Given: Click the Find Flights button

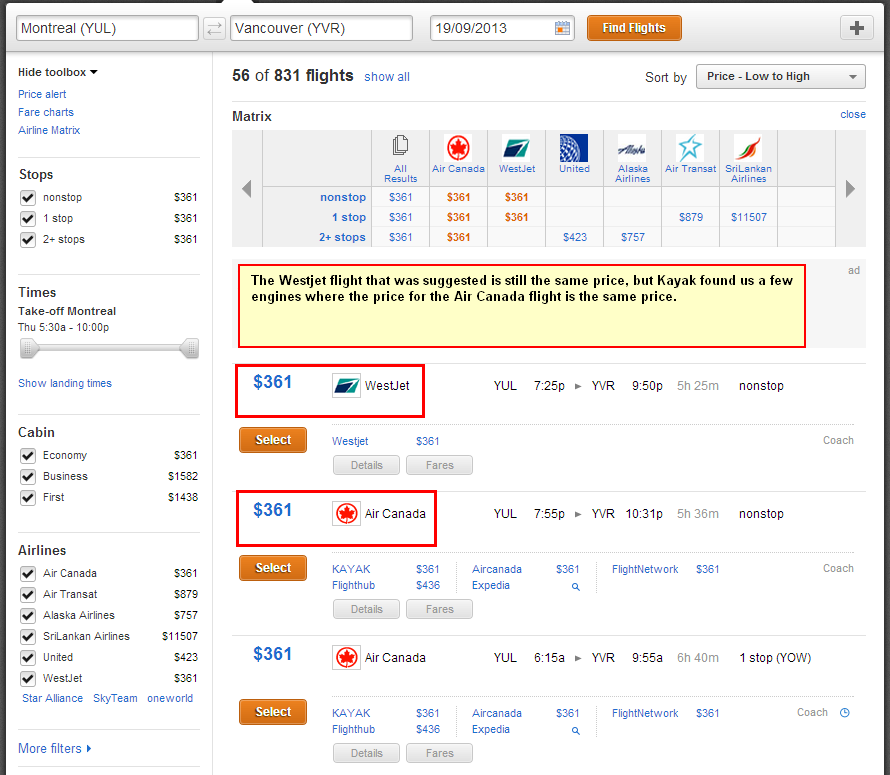Looking at the screenshot, I should 634,28.
